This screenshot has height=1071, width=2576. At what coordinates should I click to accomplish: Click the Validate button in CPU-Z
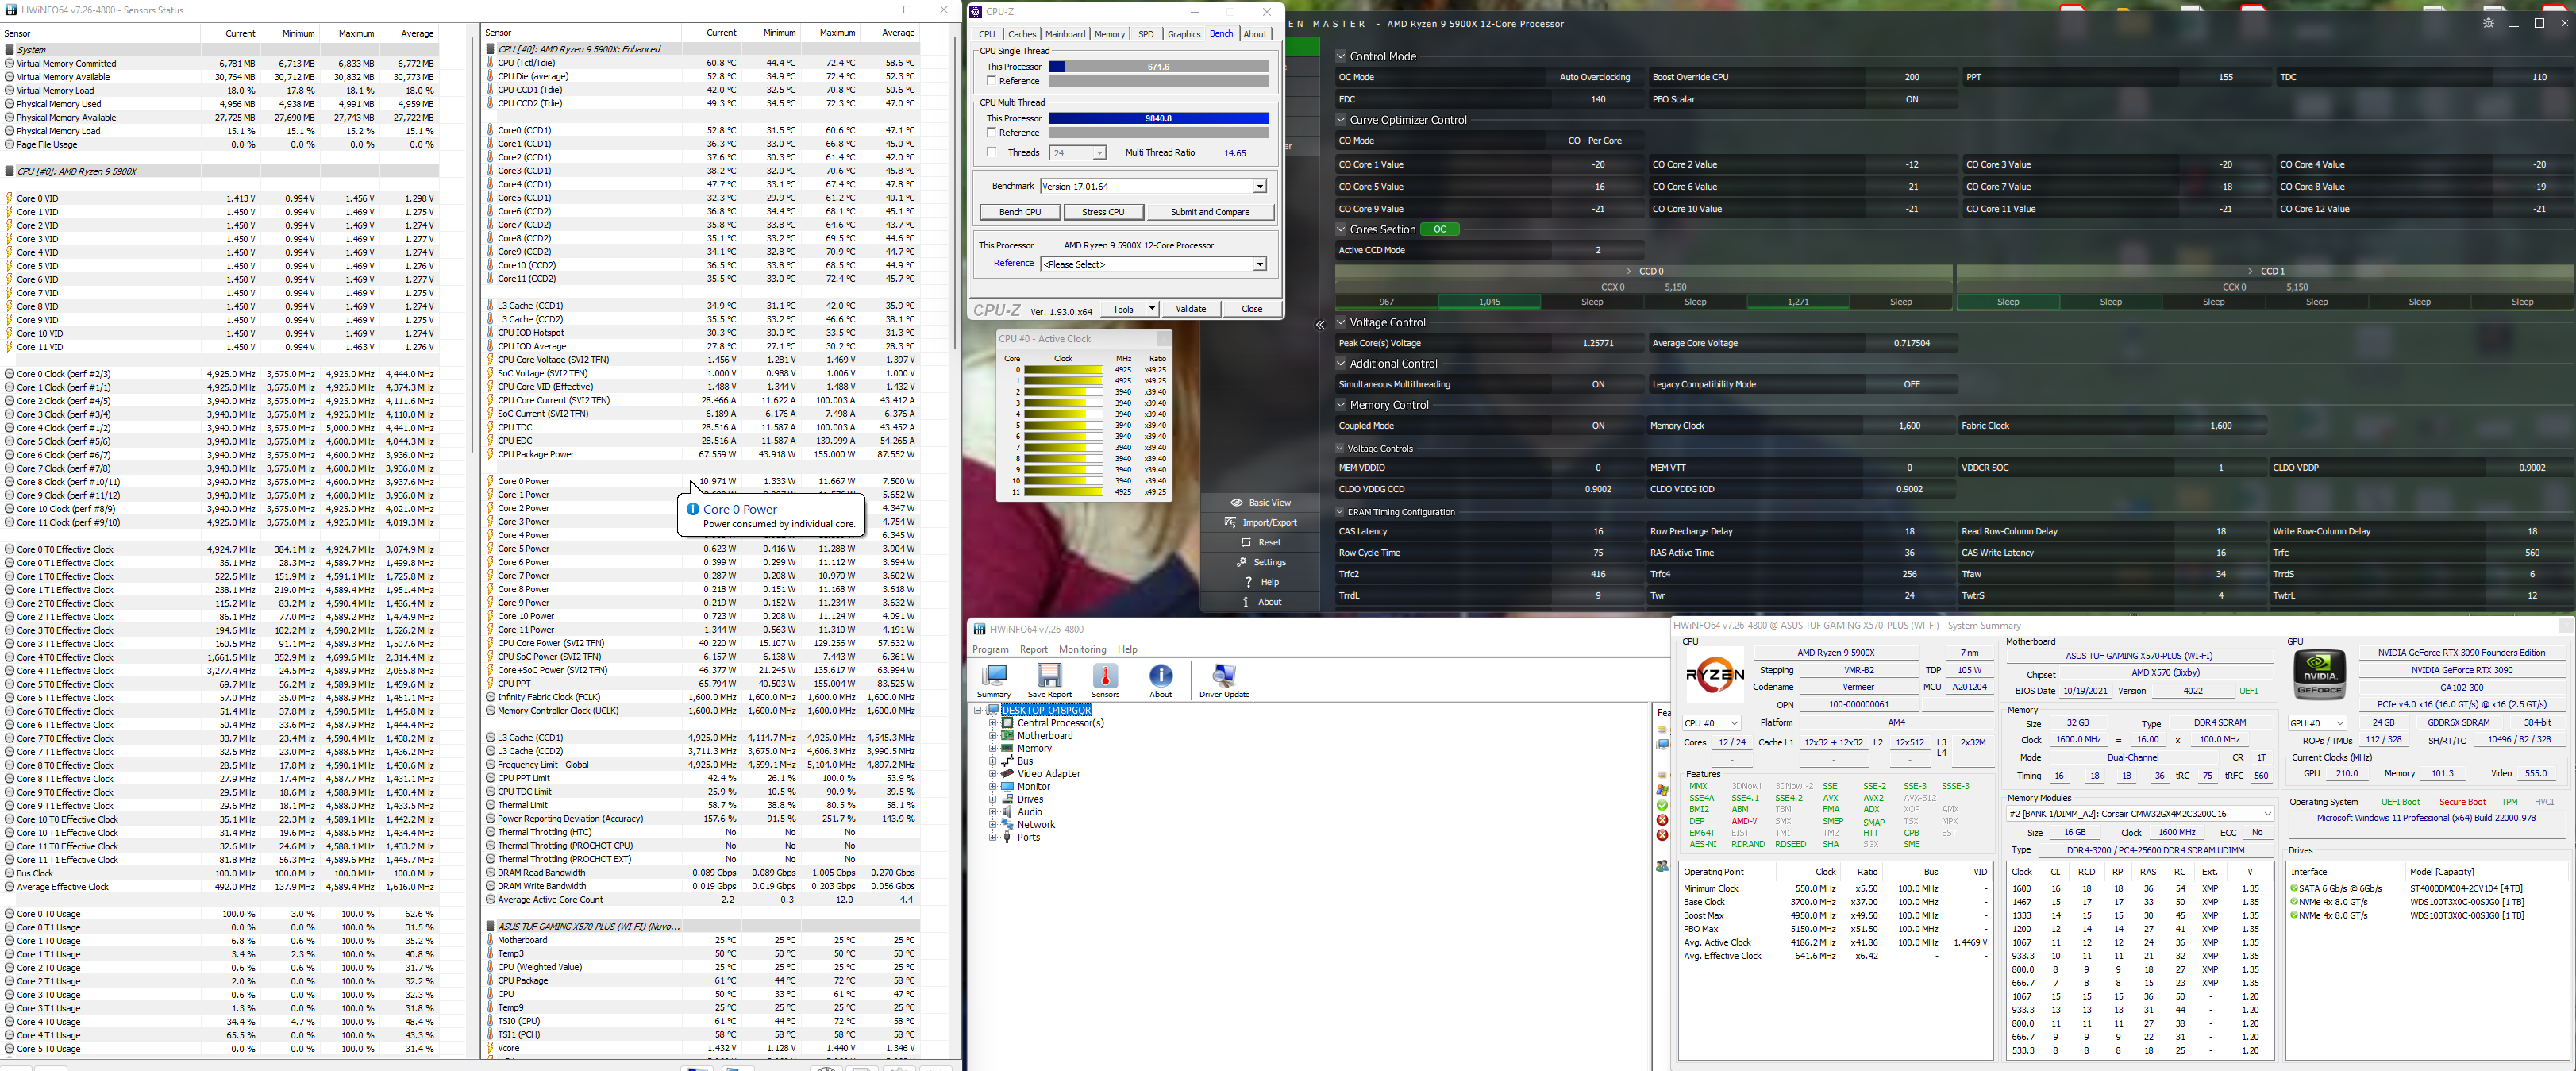tap(1191, 309)
